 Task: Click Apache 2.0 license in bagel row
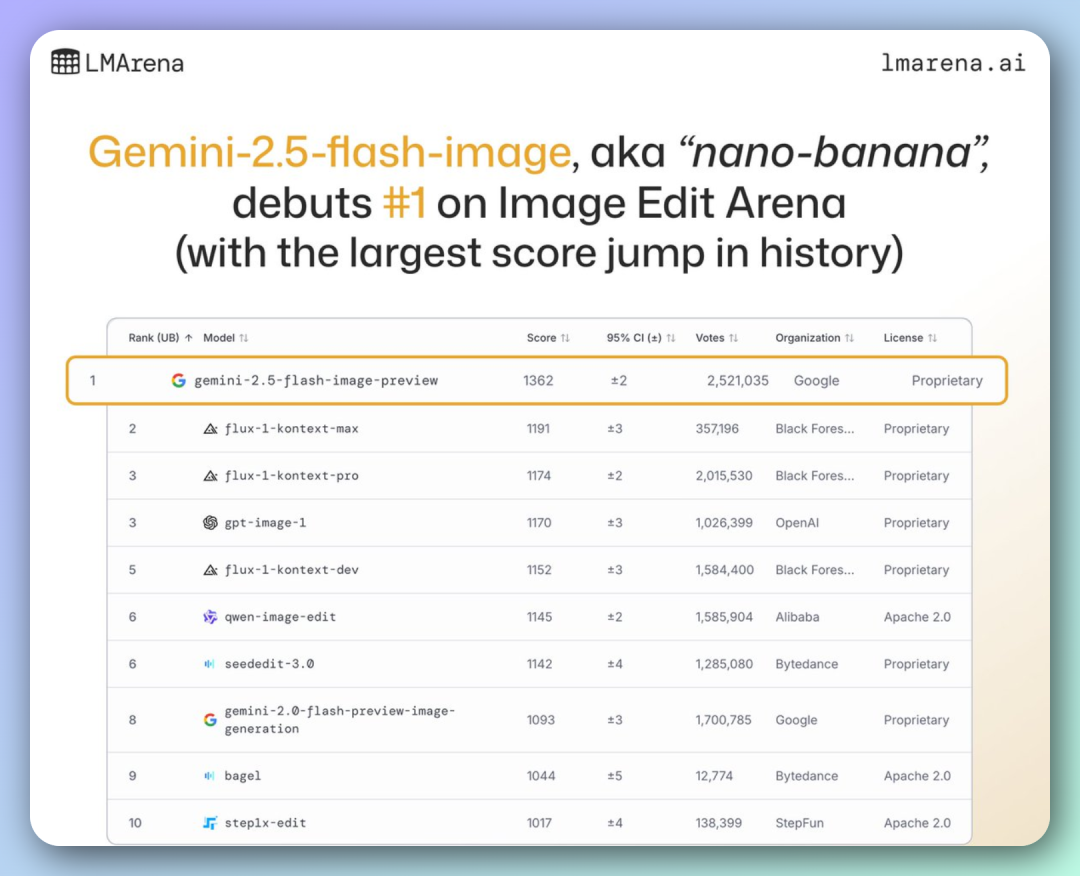click(917, 776)
